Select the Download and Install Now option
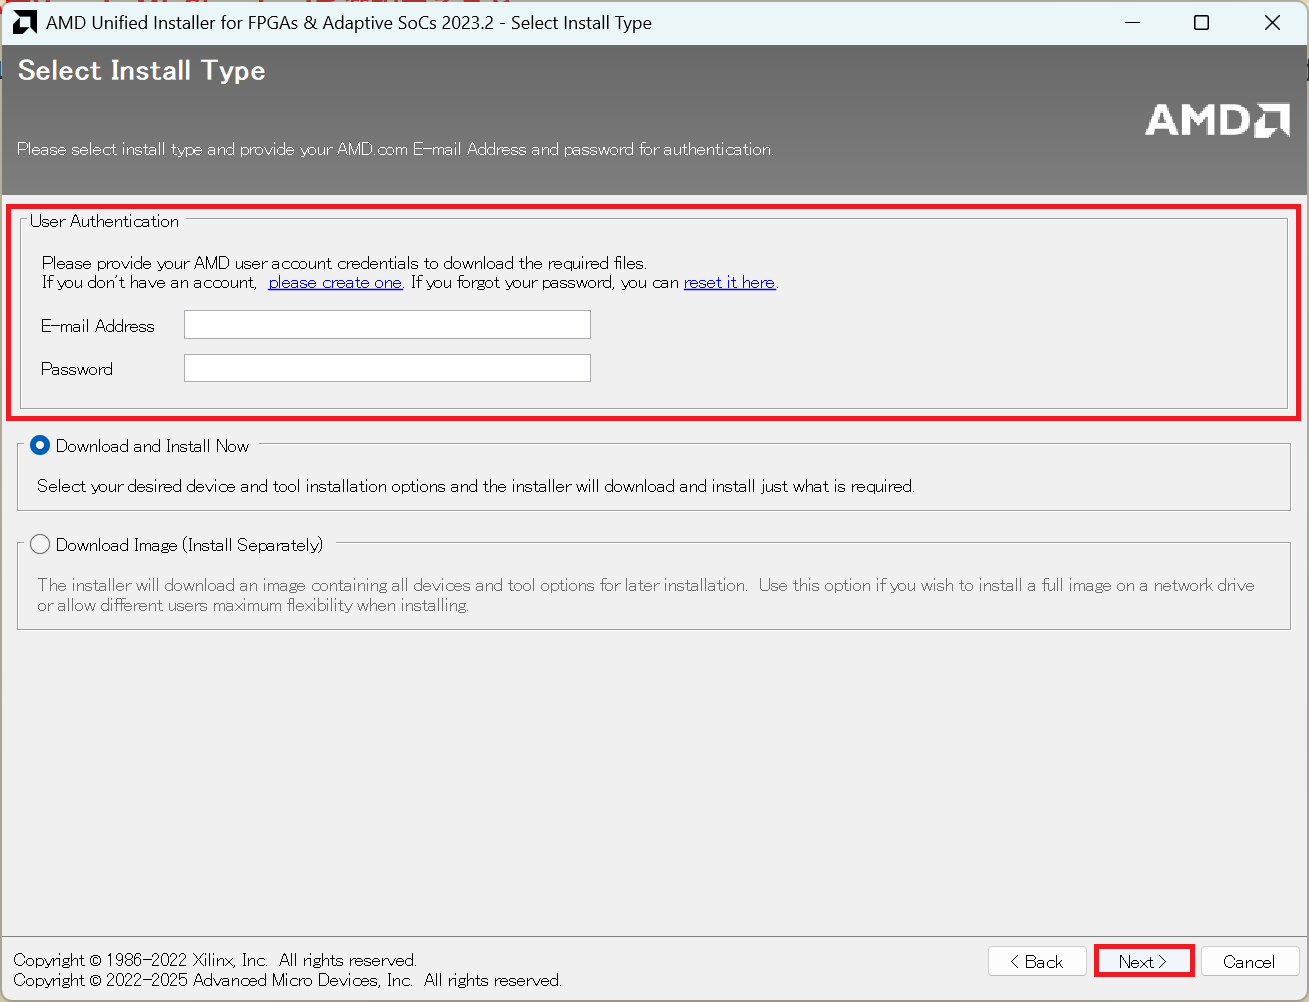This screenshot has width=1309, height=1002. [x=40, y=446]
